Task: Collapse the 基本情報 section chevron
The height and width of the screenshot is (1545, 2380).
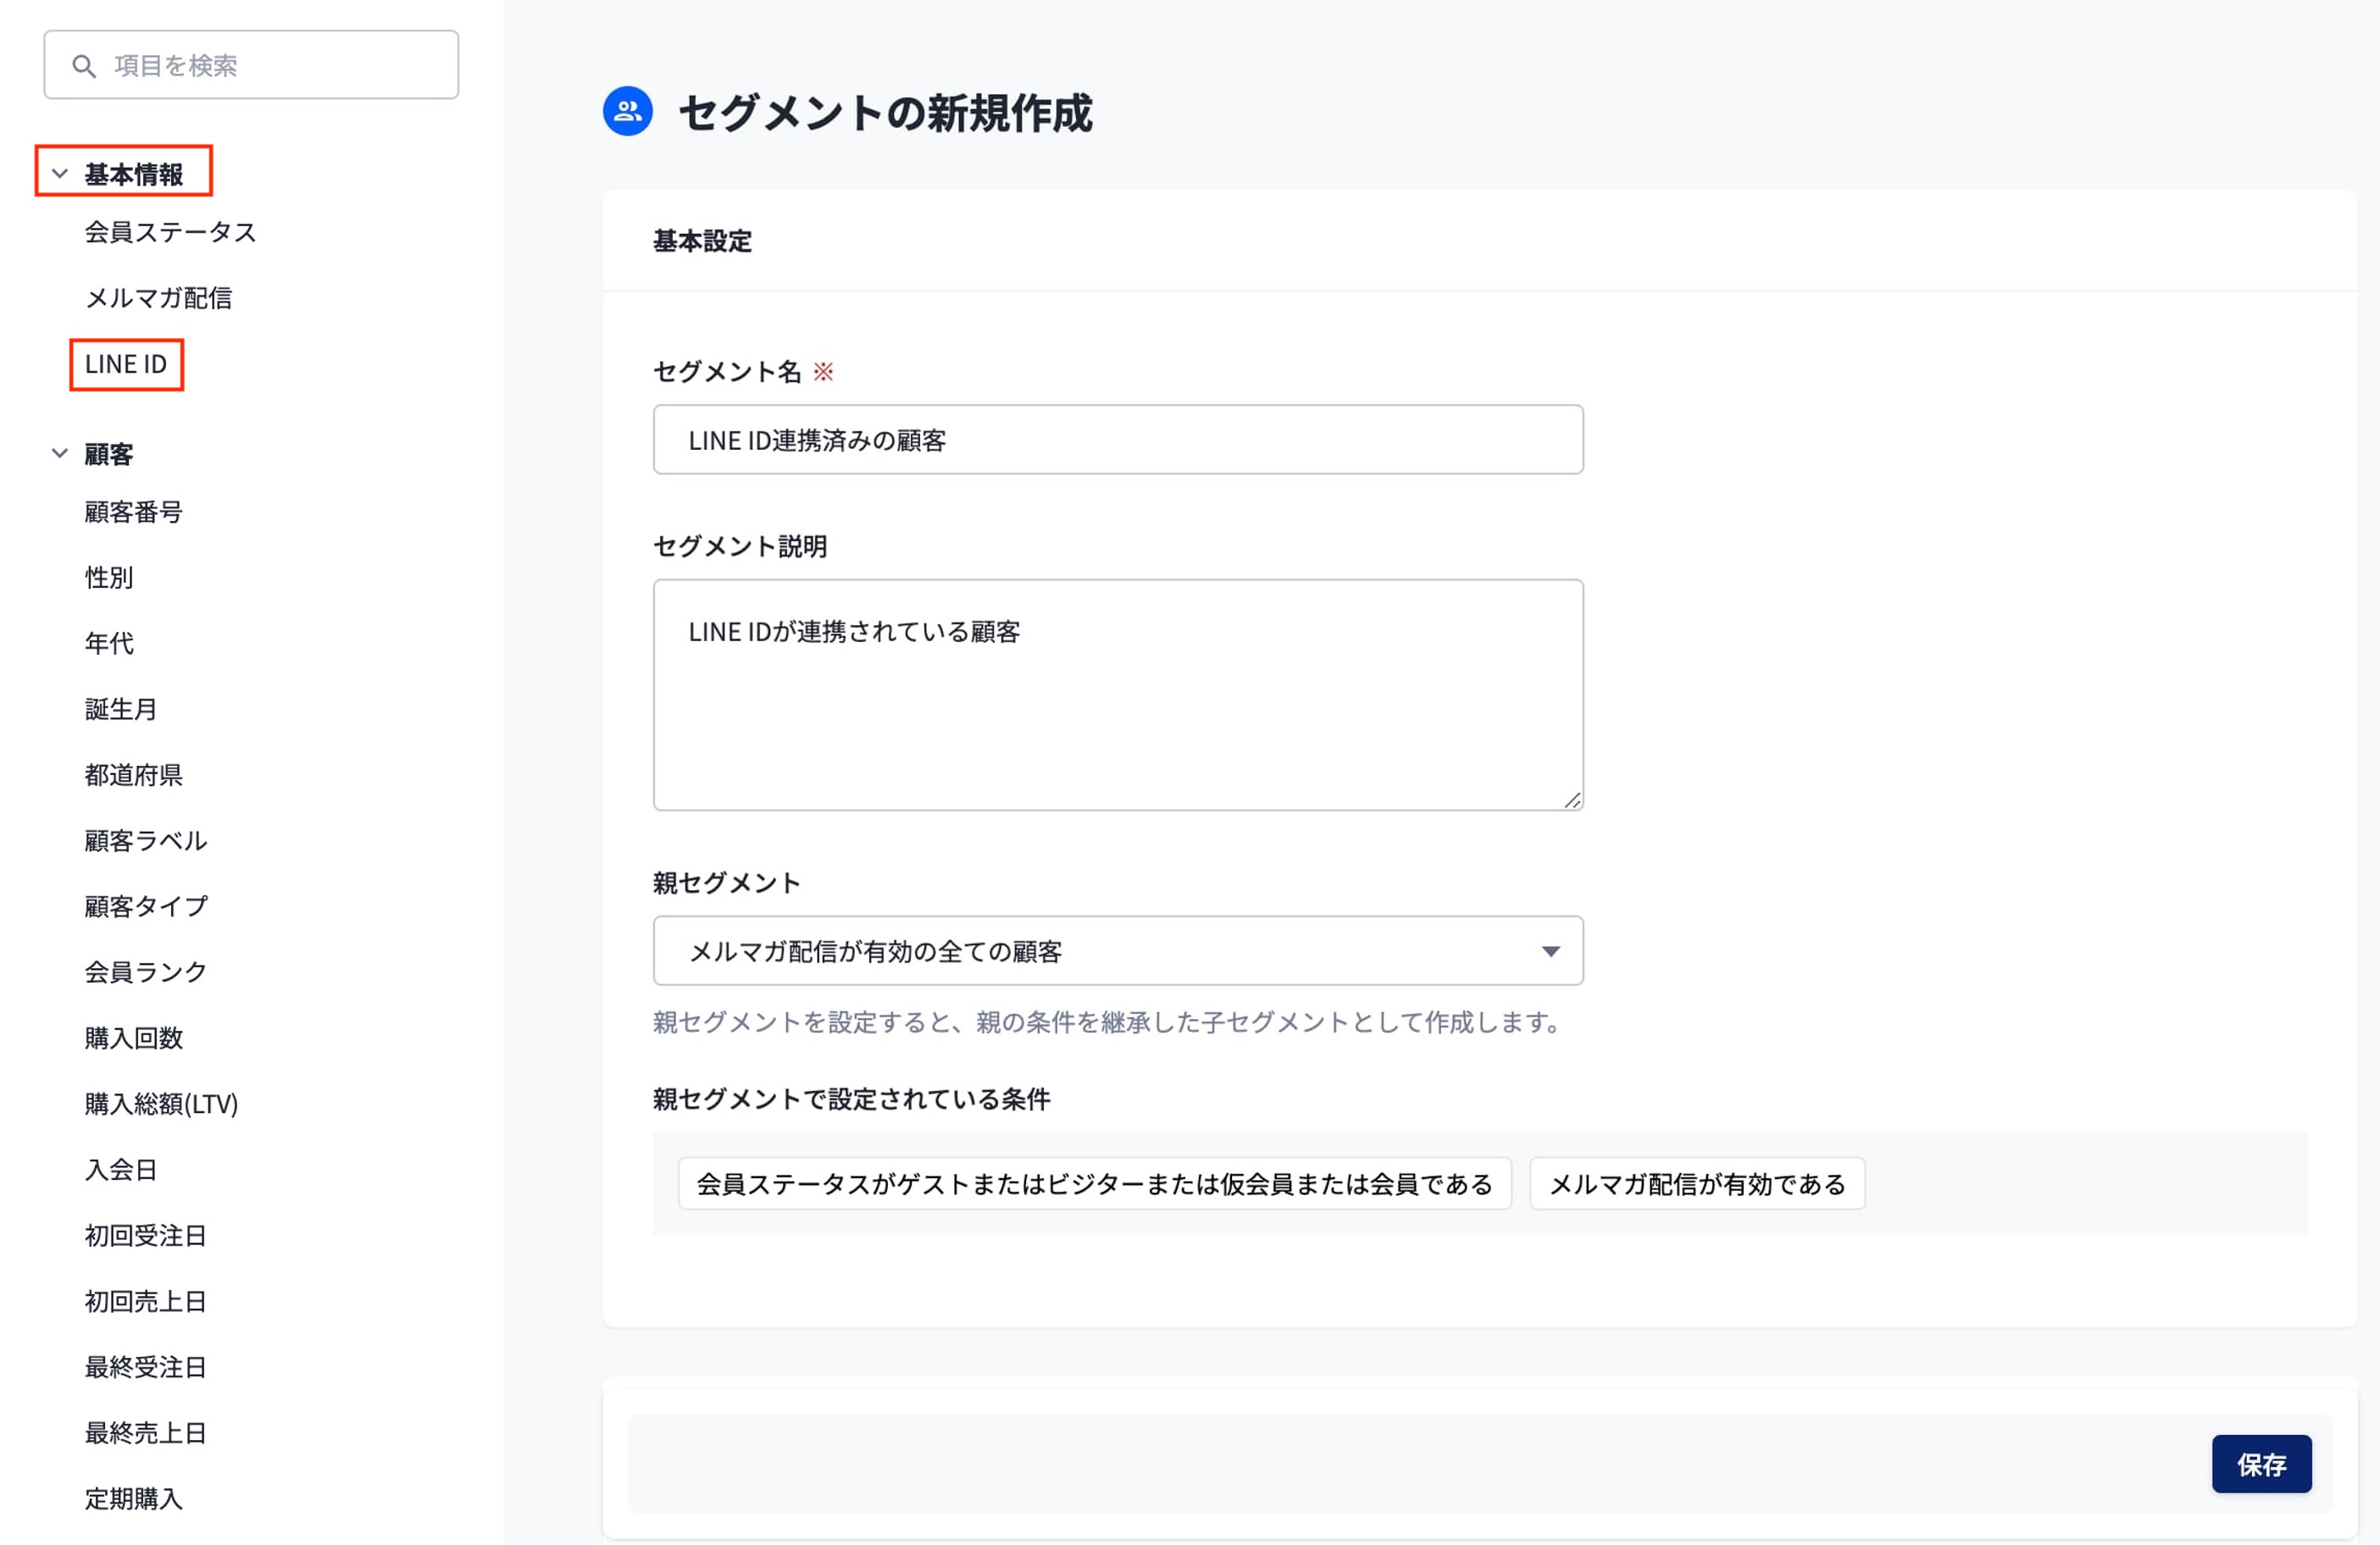Action: [60, 174]
